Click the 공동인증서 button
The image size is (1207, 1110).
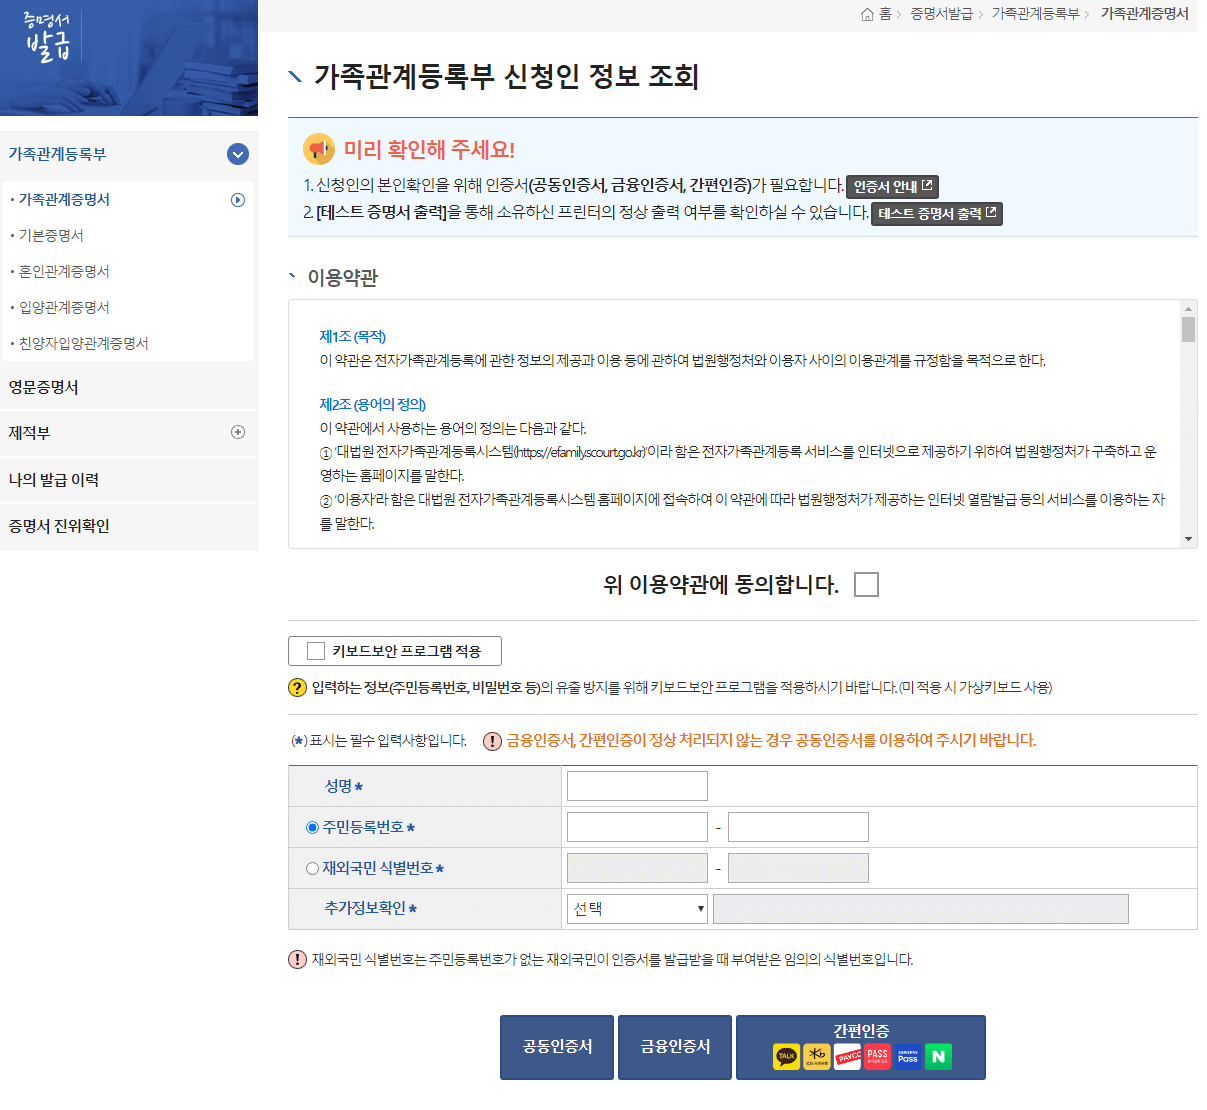(x=556, y=1046)
